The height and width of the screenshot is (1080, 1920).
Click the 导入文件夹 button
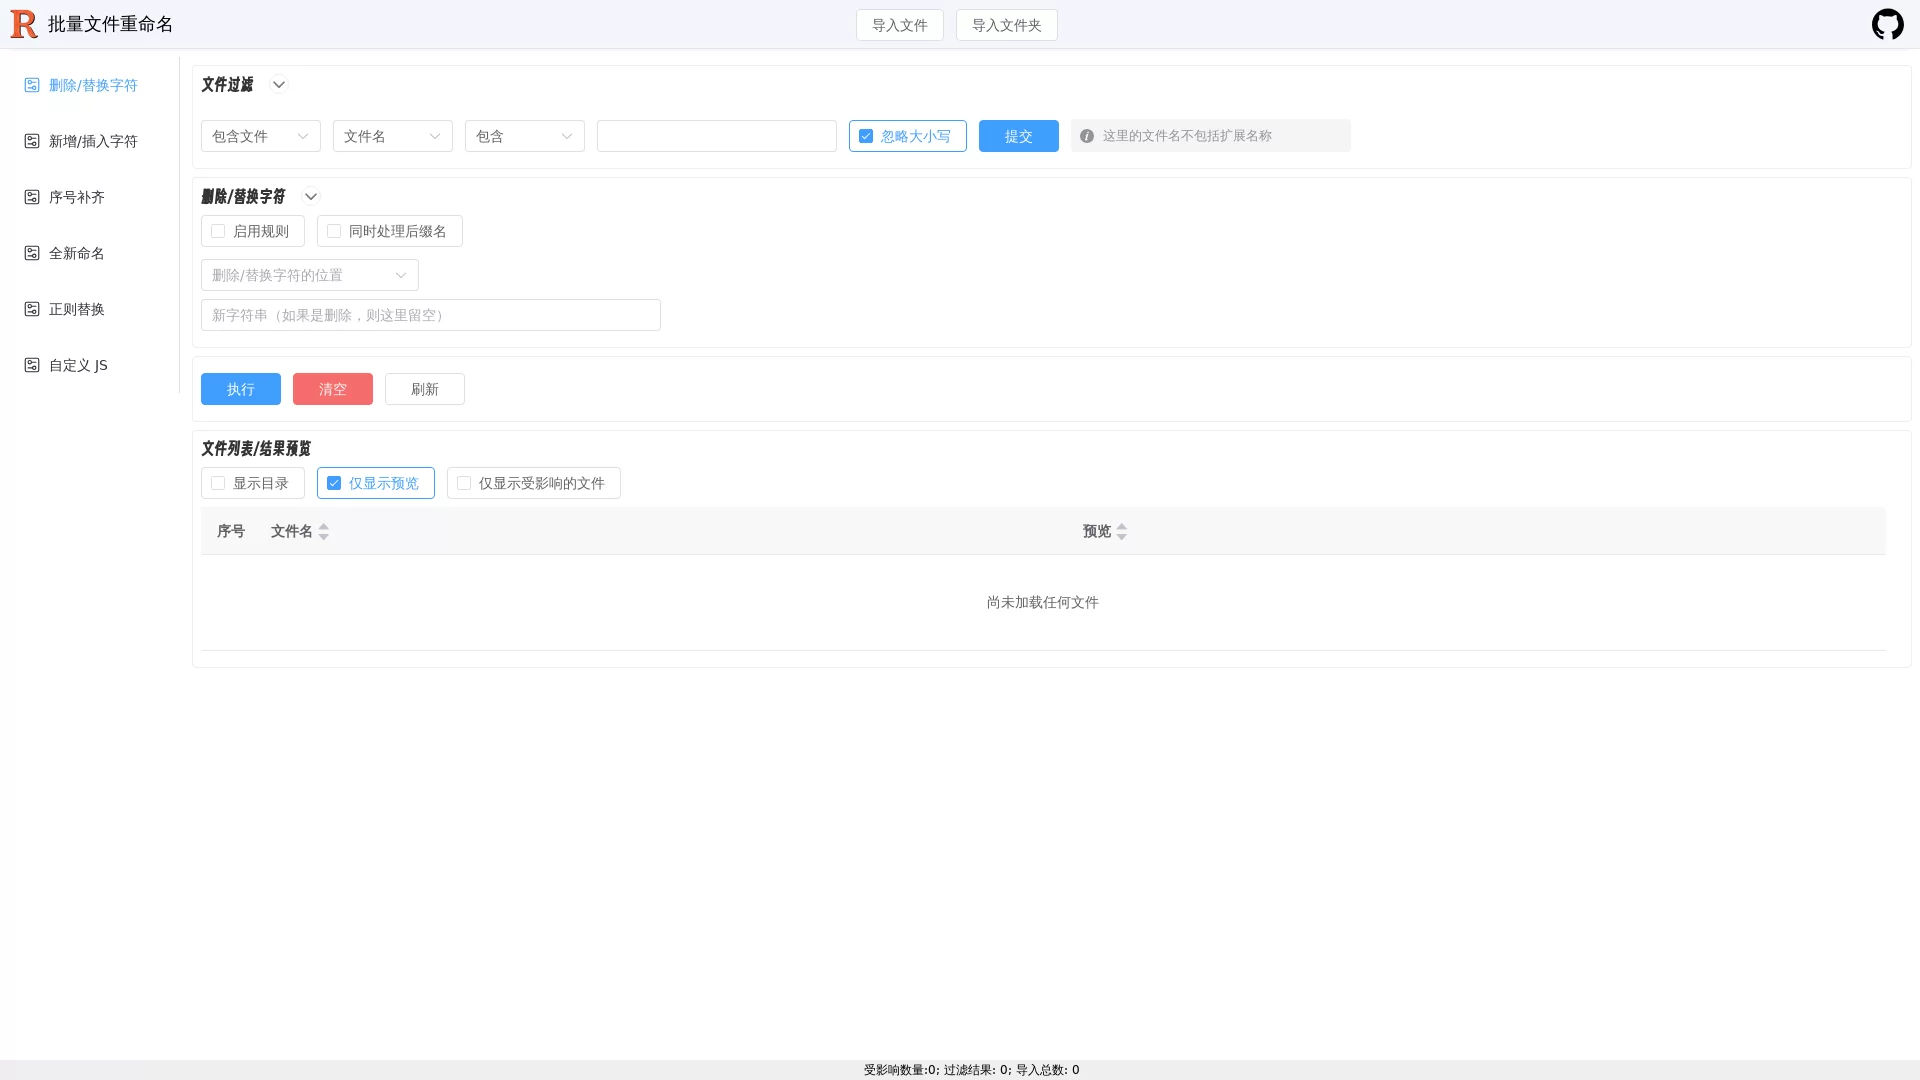pos(1006,25)
